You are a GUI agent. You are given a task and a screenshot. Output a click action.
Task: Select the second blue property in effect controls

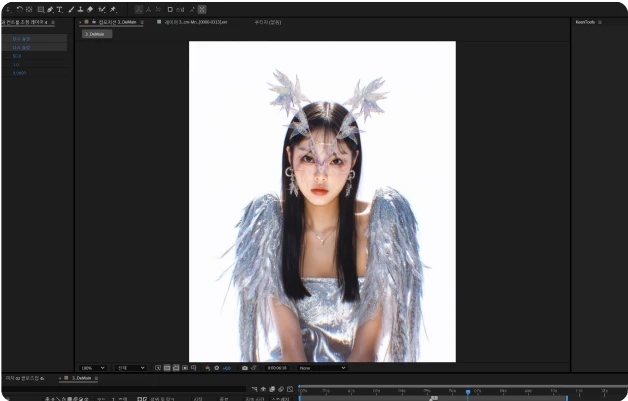(21, 47)
